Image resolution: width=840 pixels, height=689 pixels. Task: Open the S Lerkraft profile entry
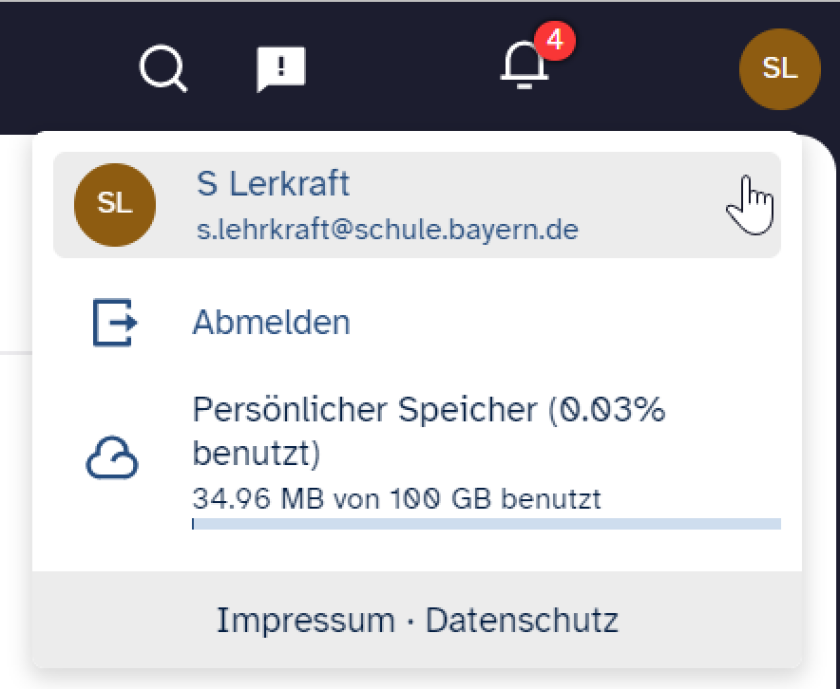click(x=416, y=204)
